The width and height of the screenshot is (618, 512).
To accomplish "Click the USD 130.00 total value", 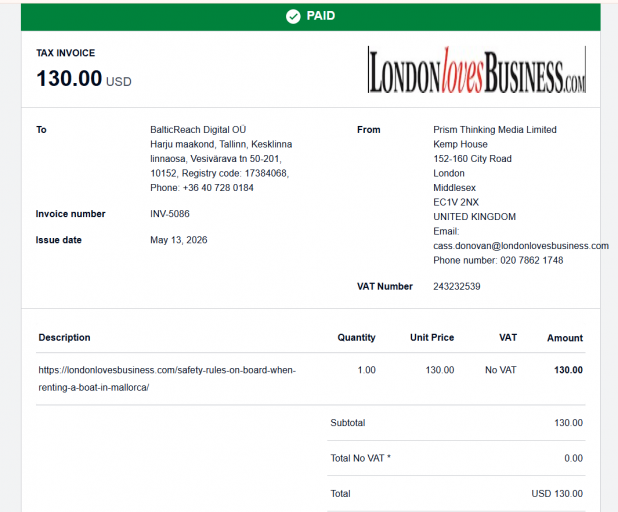I will [x=557, y=494].
